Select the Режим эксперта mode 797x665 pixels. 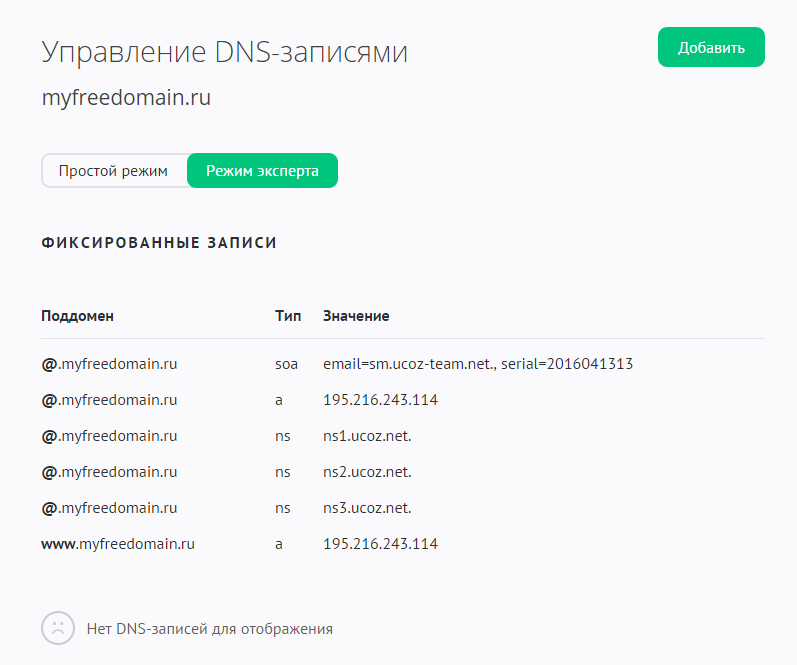pos(262,171)
